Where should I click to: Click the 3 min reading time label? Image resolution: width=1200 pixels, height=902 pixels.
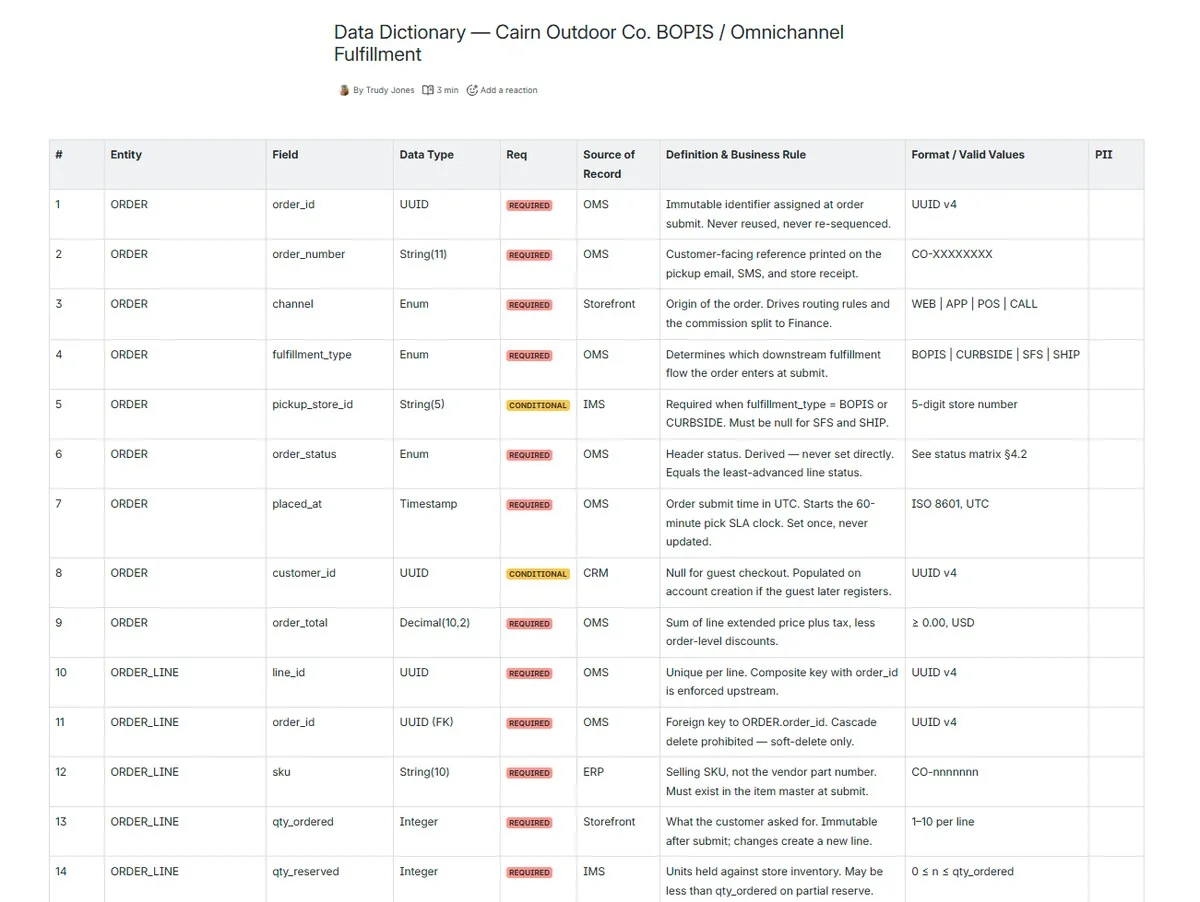[x=448, y=90]
